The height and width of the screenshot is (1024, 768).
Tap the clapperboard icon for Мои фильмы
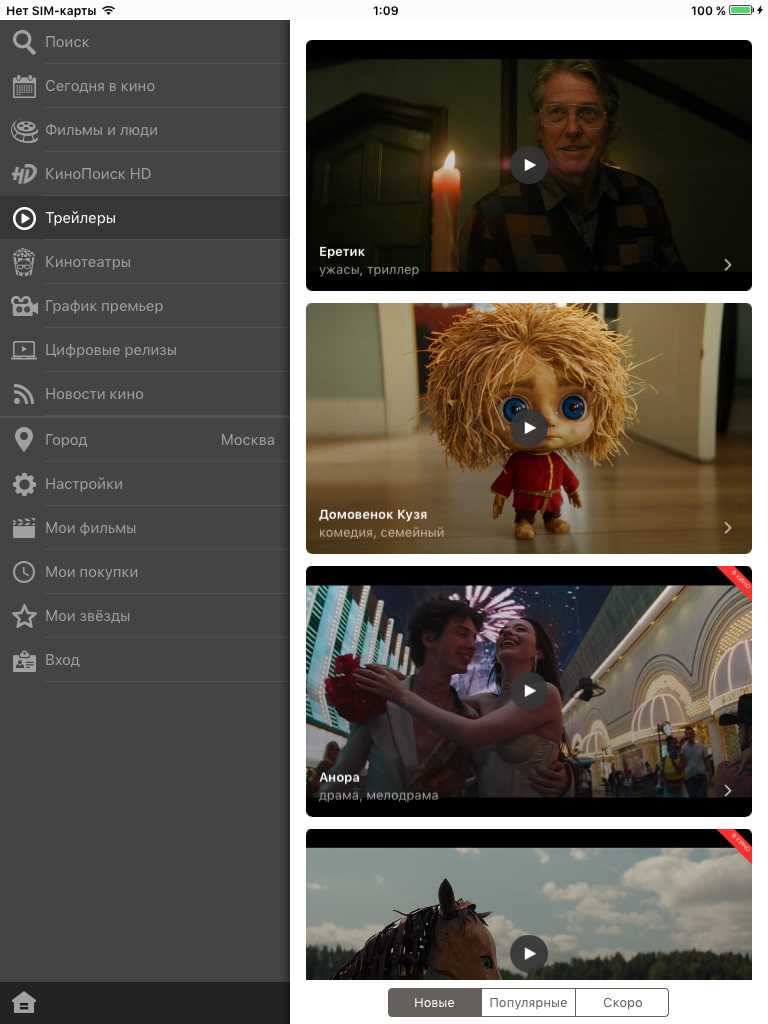(24, 528)
